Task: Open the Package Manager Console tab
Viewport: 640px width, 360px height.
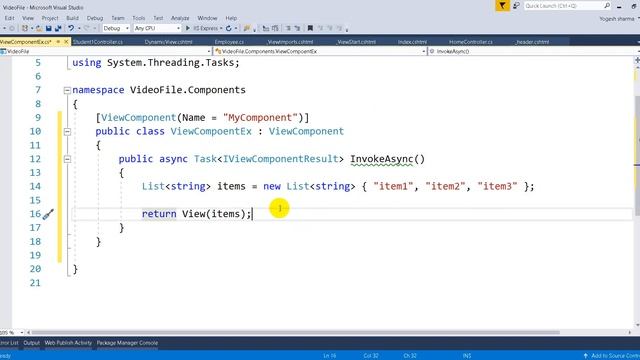Action: (127, 343)
